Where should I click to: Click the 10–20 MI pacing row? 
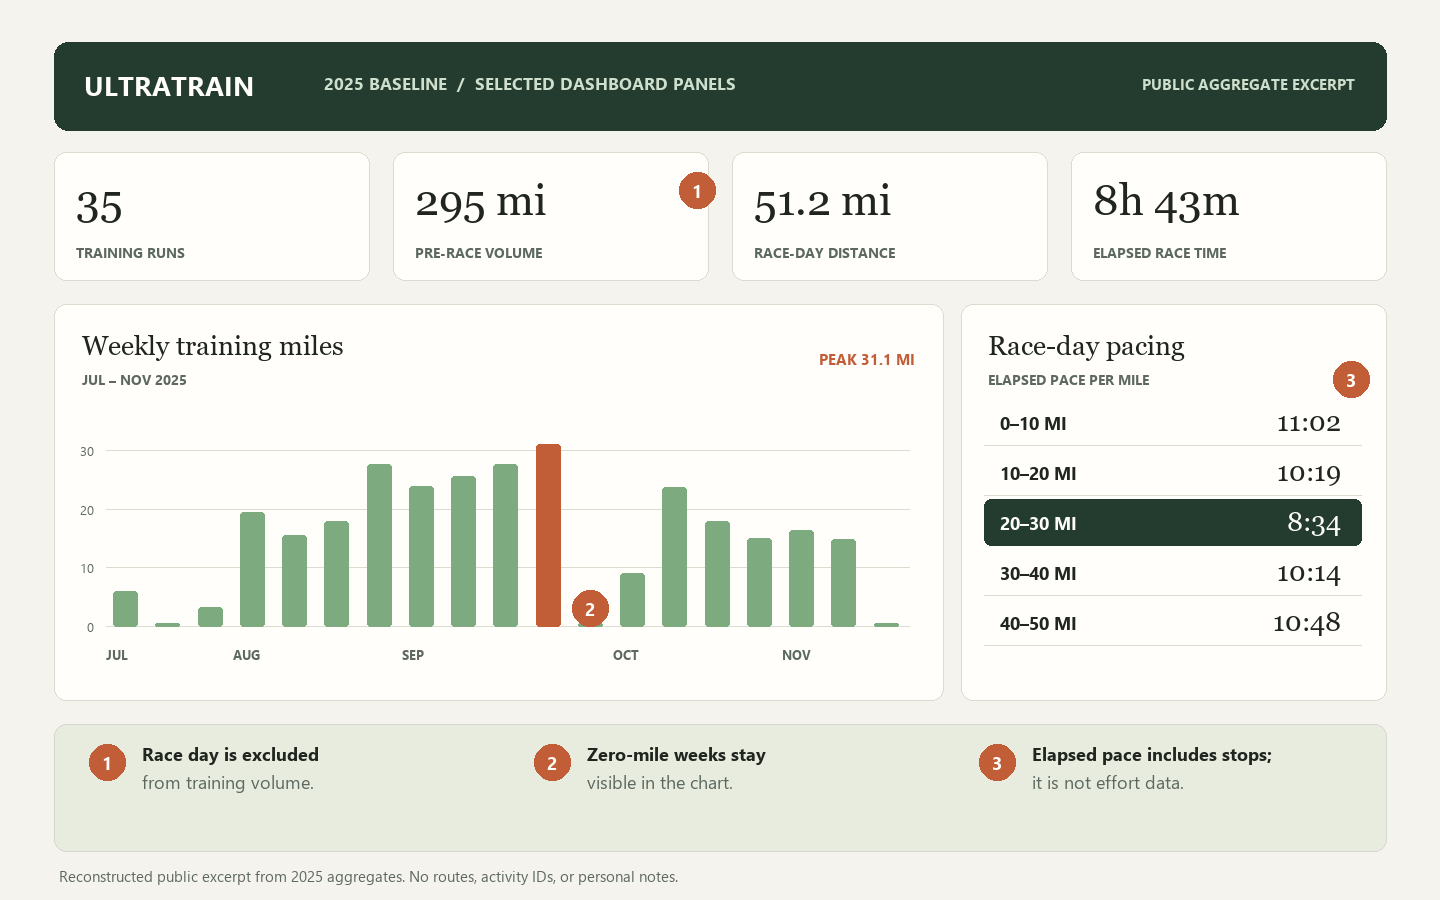pos(1173,473)
